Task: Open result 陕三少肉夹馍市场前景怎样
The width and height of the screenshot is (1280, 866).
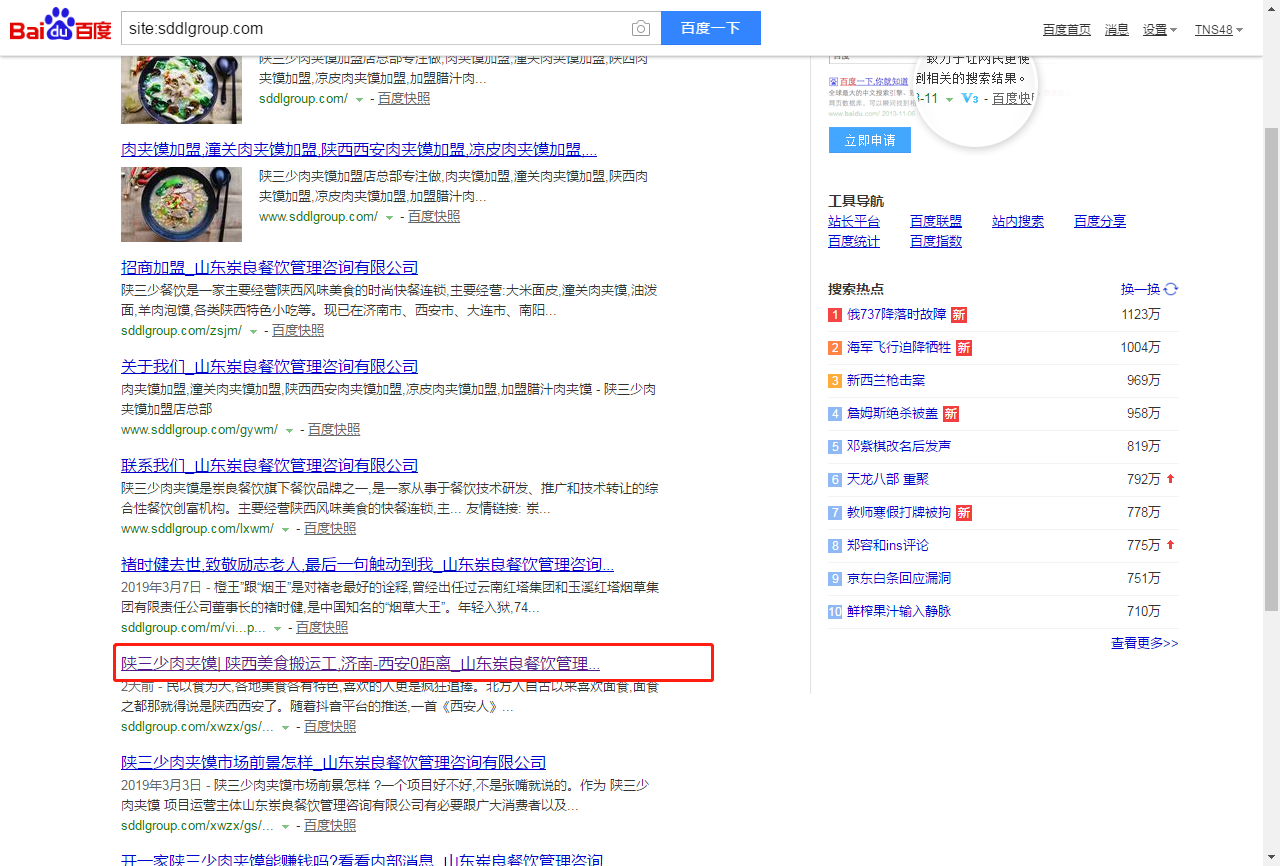Action: [334, 763]
